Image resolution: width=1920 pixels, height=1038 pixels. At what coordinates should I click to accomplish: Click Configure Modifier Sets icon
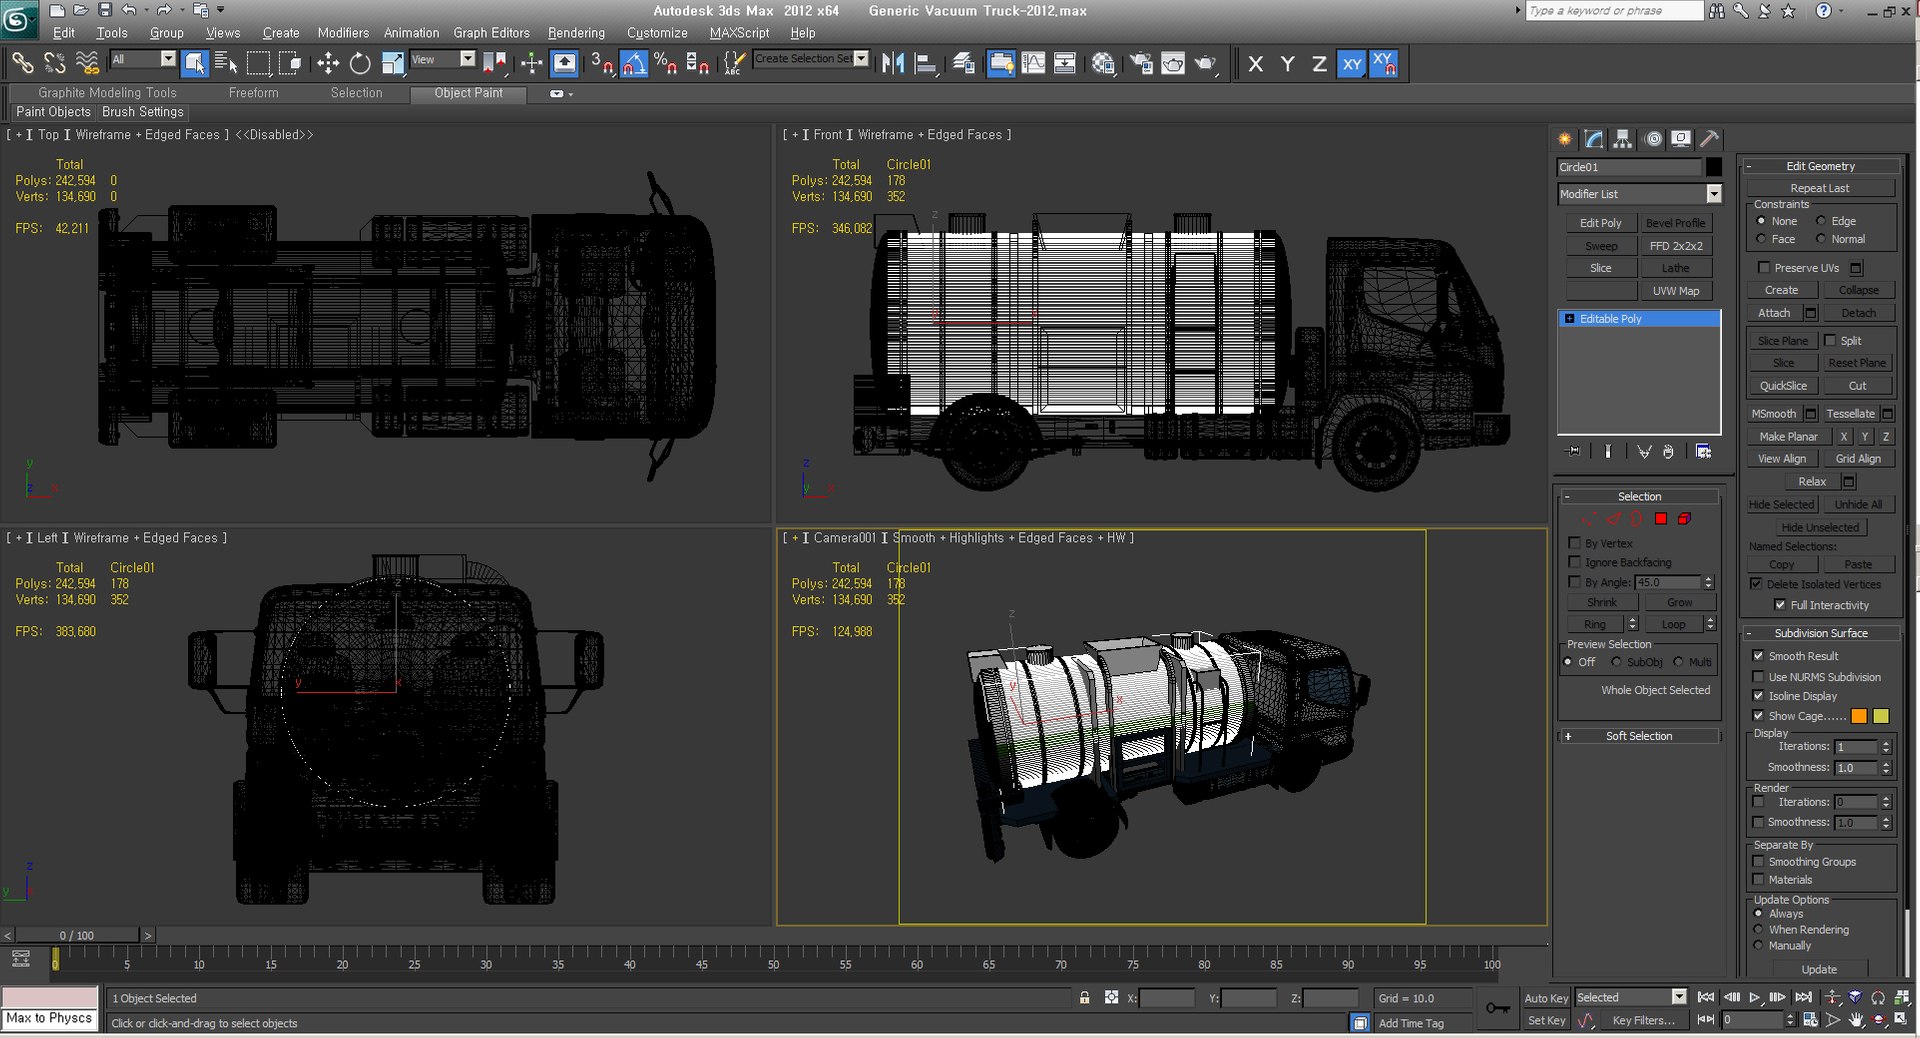tap(1703, 451)
